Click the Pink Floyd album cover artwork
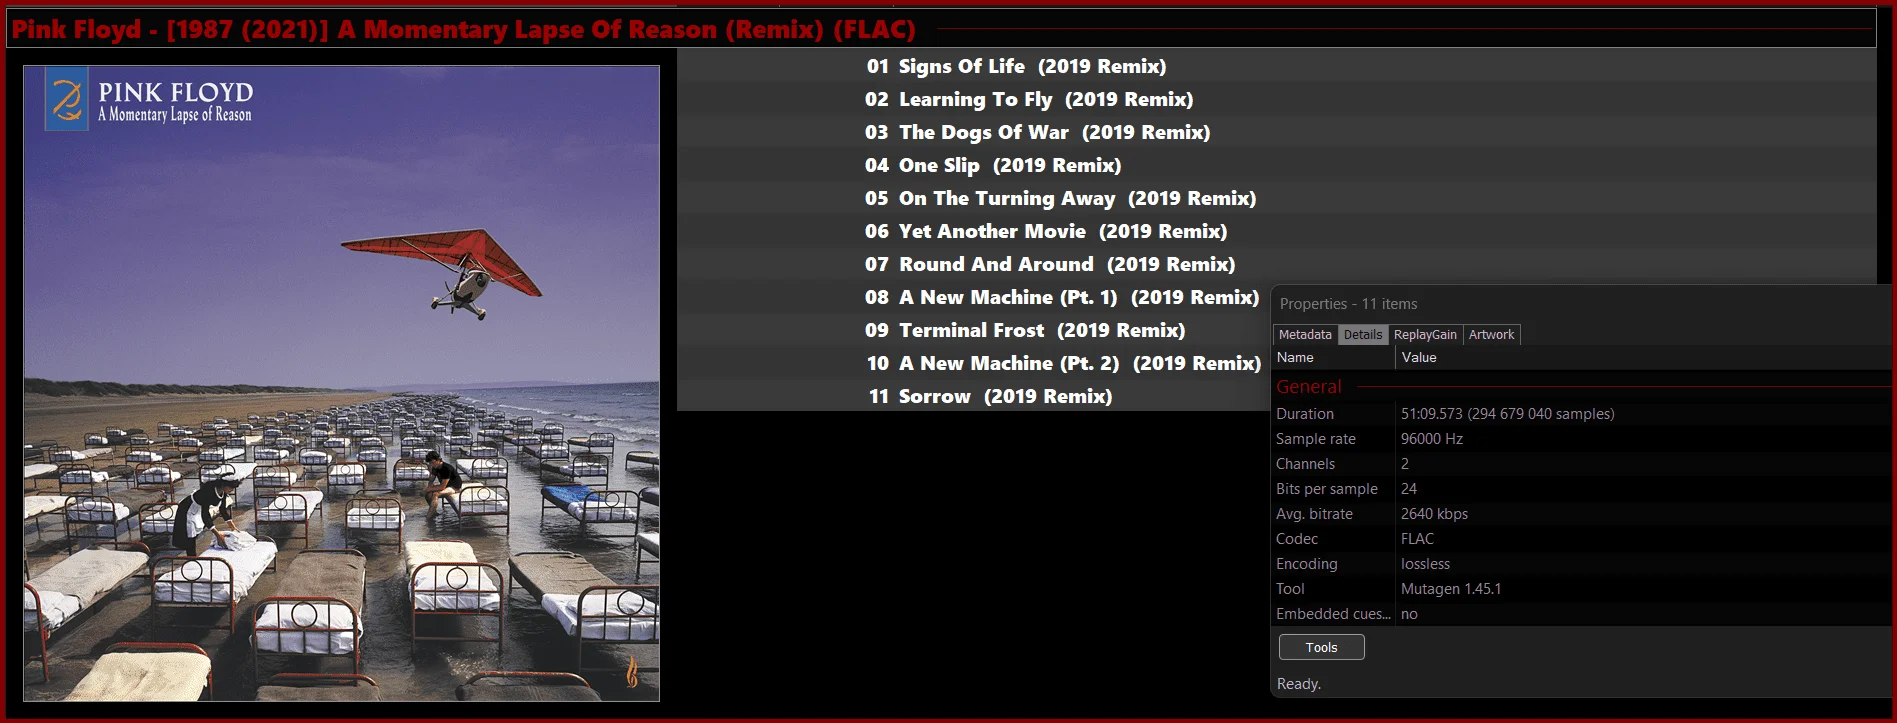Viewport: 1897px width, 723px height. 341,383
